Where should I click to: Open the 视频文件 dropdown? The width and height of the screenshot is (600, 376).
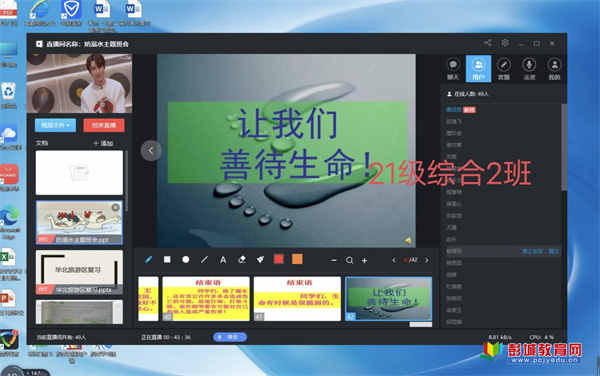(55, 125)
